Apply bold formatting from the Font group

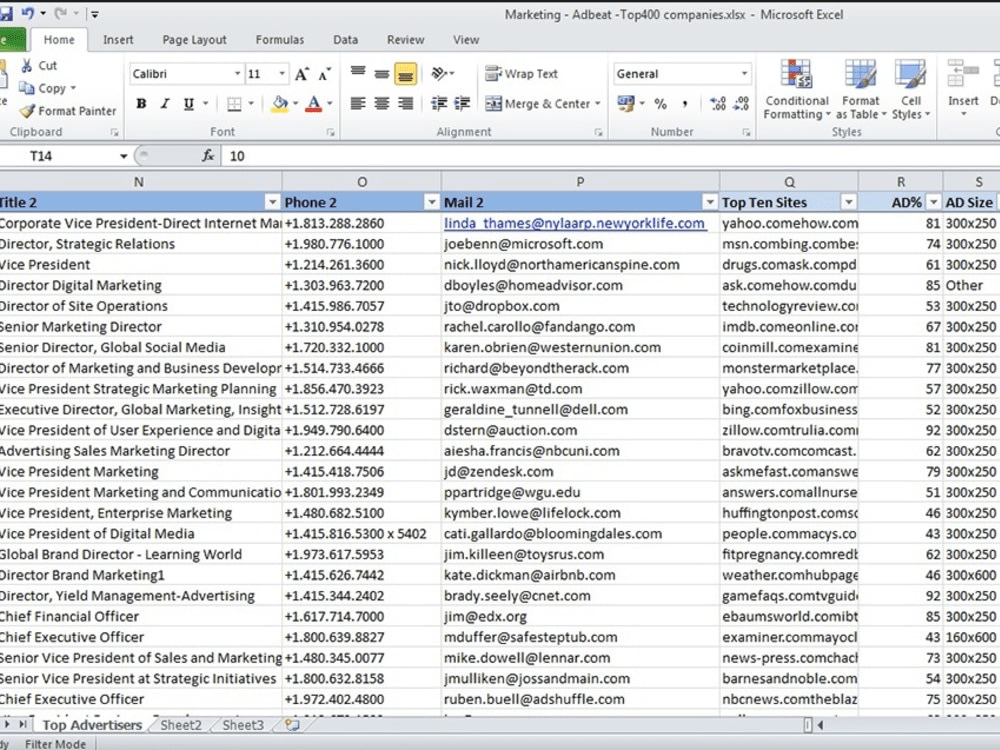point(141,104)
